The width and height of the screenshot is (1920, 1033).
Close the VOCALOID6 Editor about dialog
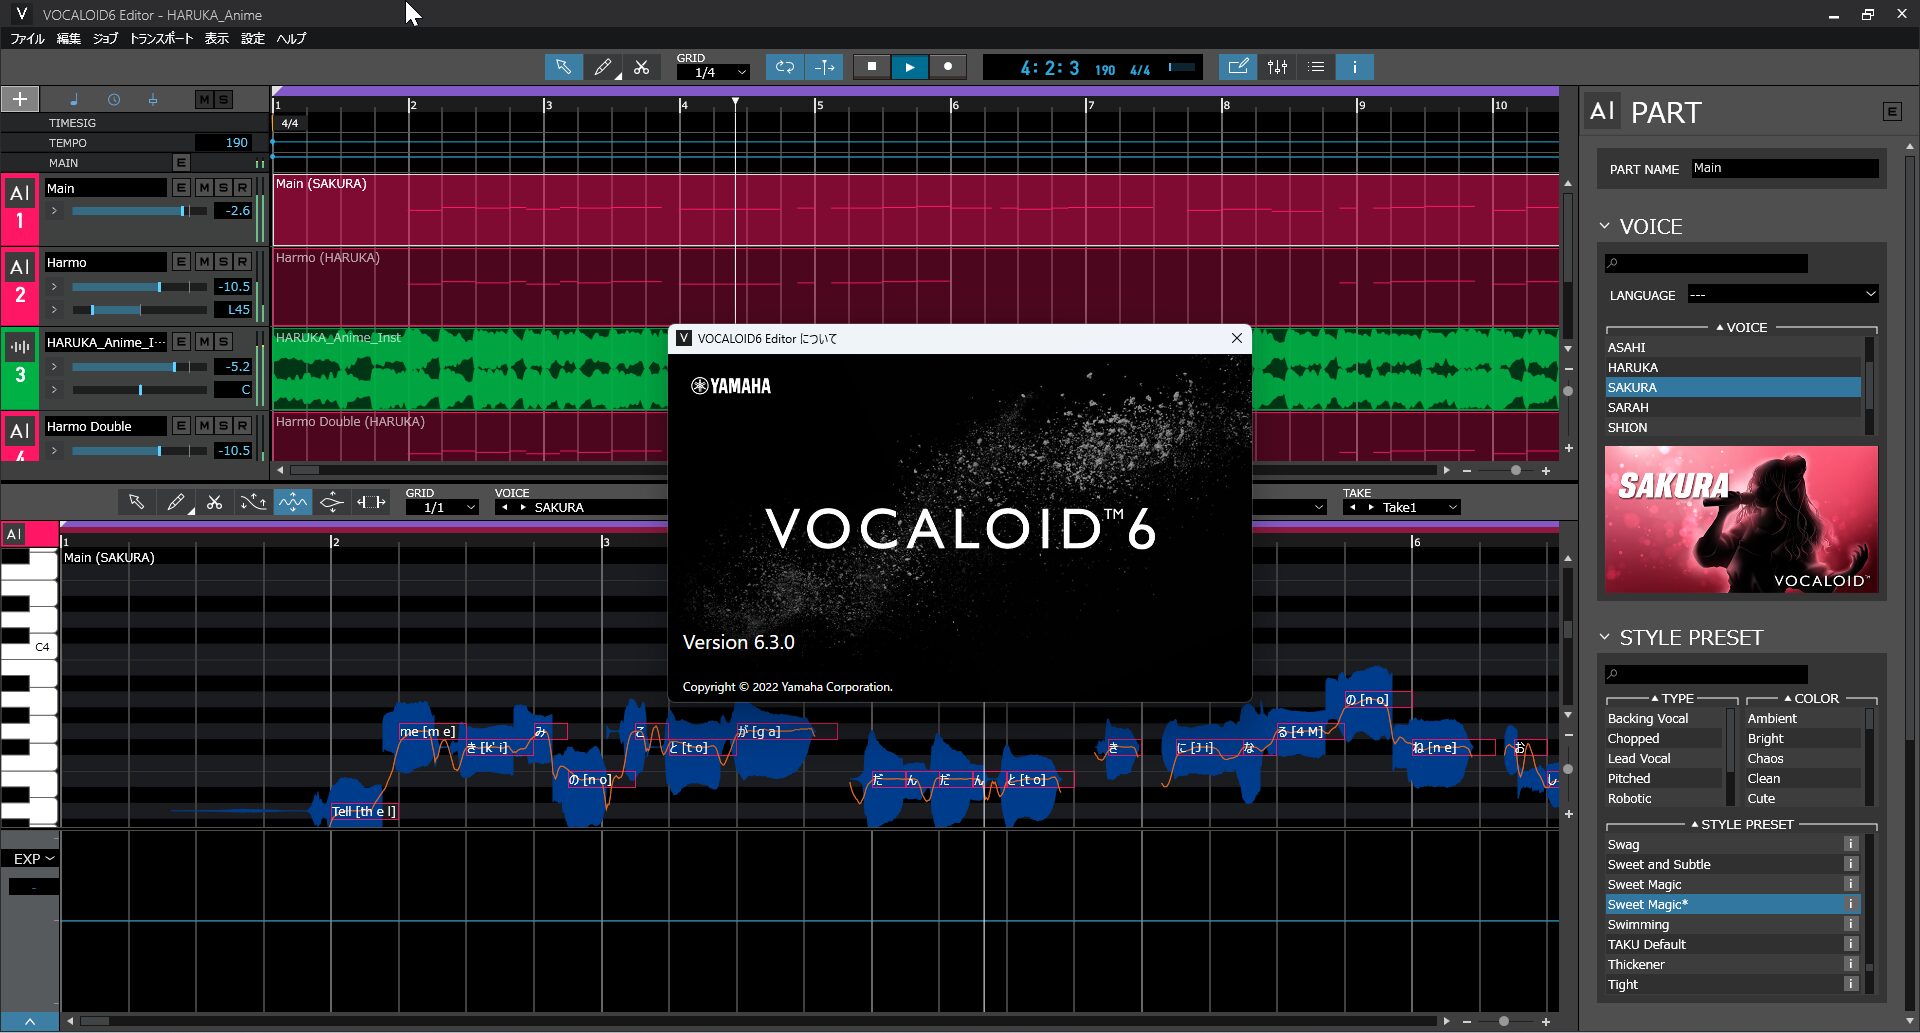[x=1237, y=338]
